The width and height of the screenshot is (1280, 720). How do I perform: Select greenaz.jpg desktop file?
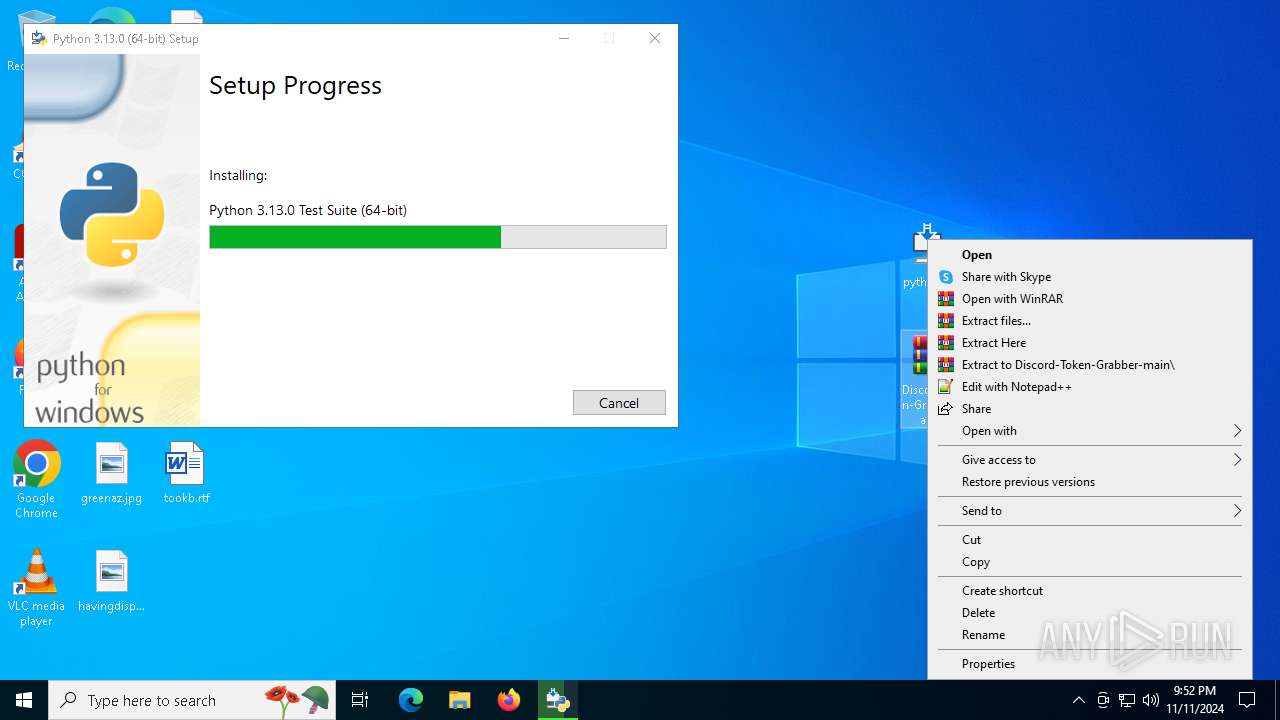pyautogui.click(x=111, y=473)
